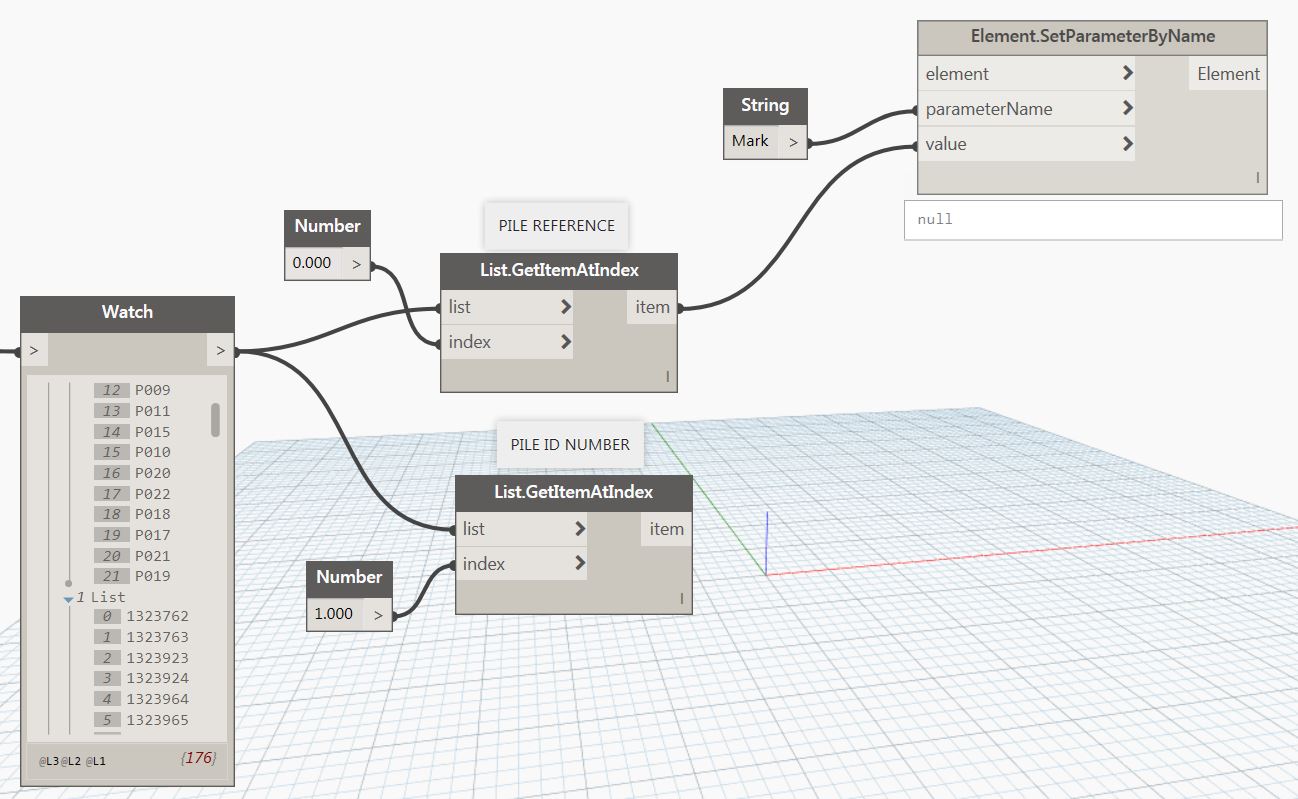The height and width of the screenshot is (799, 1298).
Task: Click item output port of PILE REFERENCE node
Action: click(x=652, y=308)
